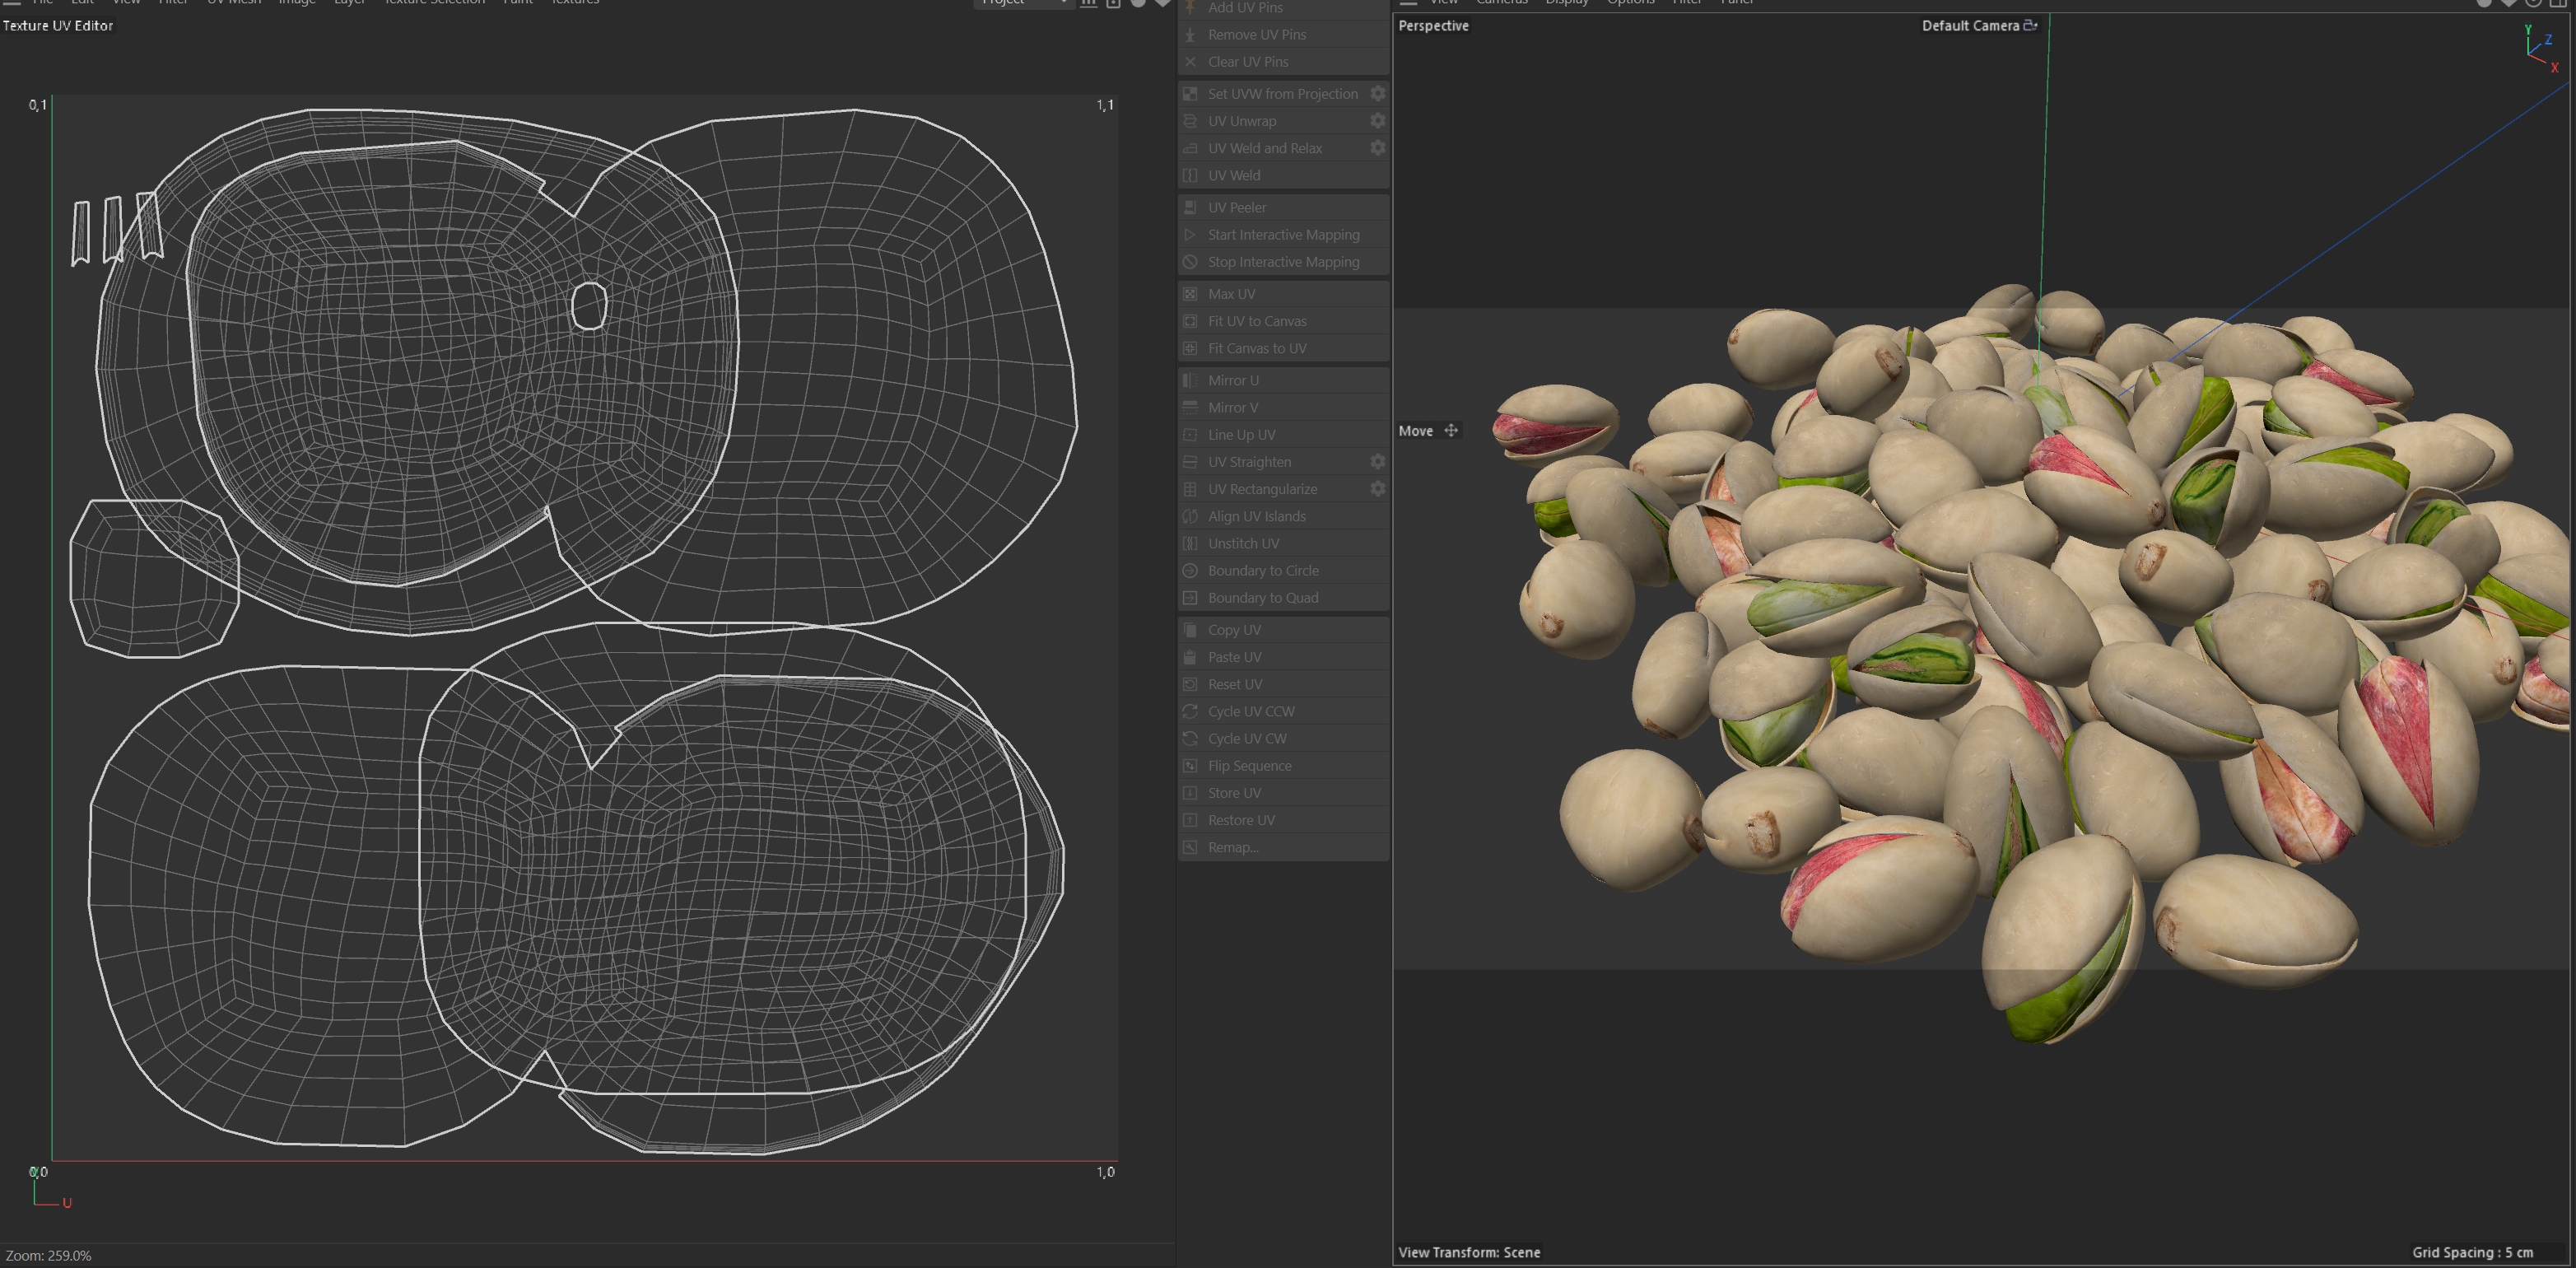Open the Set UVW from Projection settings gear
Screen dimensions: 2576x1268
(x=1377, y=93)
